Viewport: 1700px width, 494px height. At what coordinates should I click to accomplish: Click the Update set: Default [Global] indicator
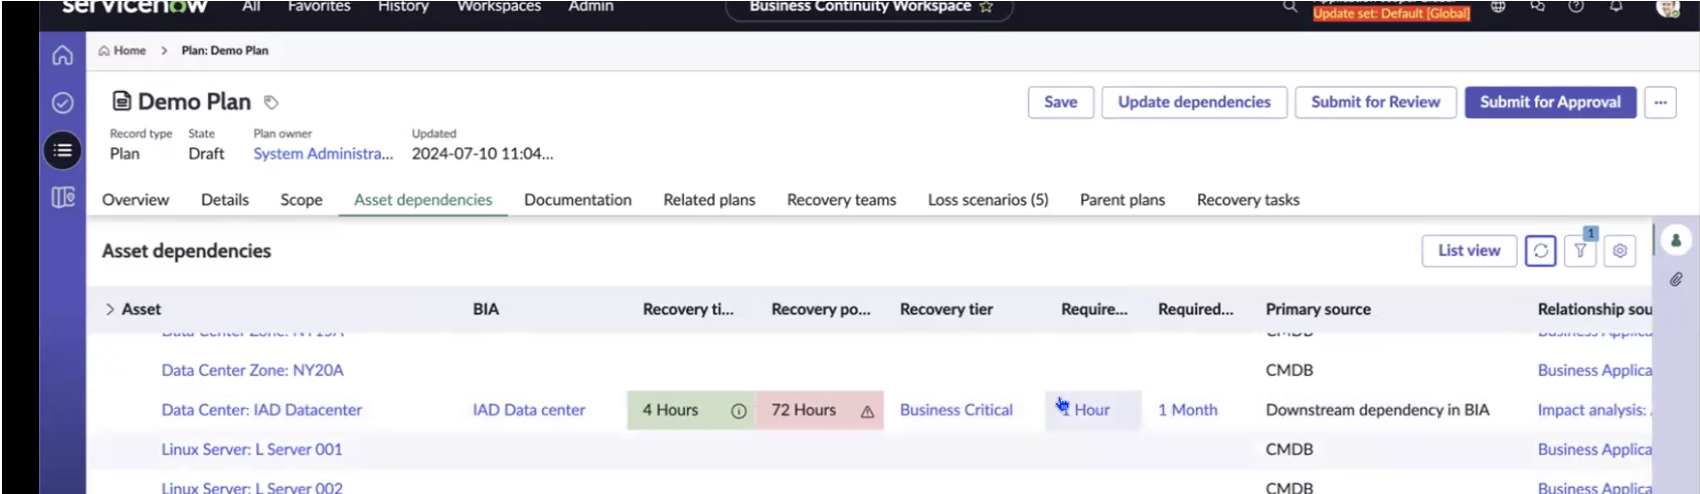tap(1392, 13)
